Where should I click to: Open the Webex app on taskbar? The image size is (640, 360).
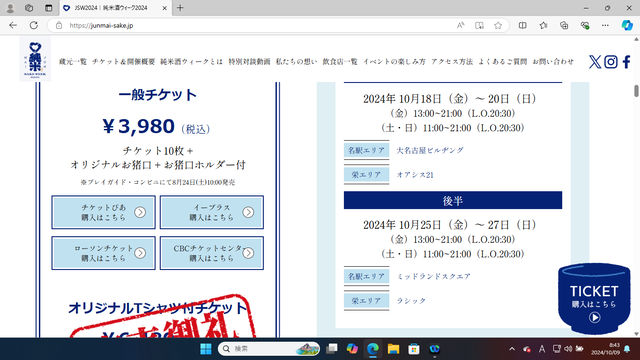click(x=435, y=349)
